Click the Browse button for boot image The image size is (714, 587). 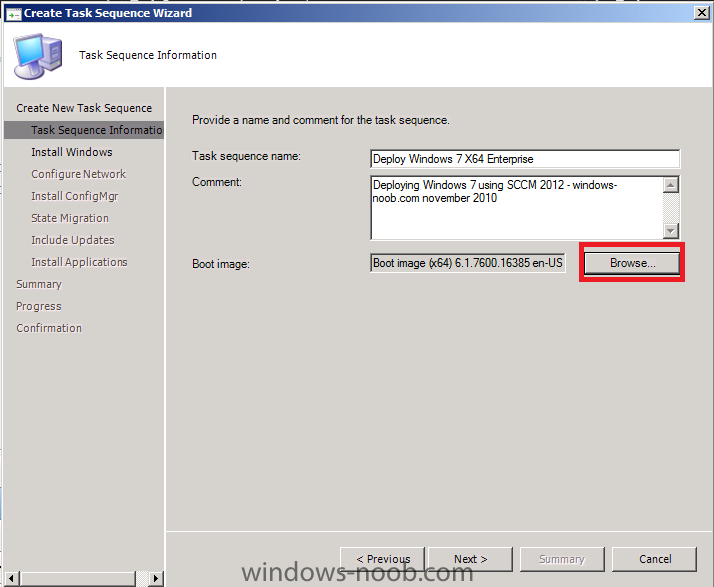(632, 263)
